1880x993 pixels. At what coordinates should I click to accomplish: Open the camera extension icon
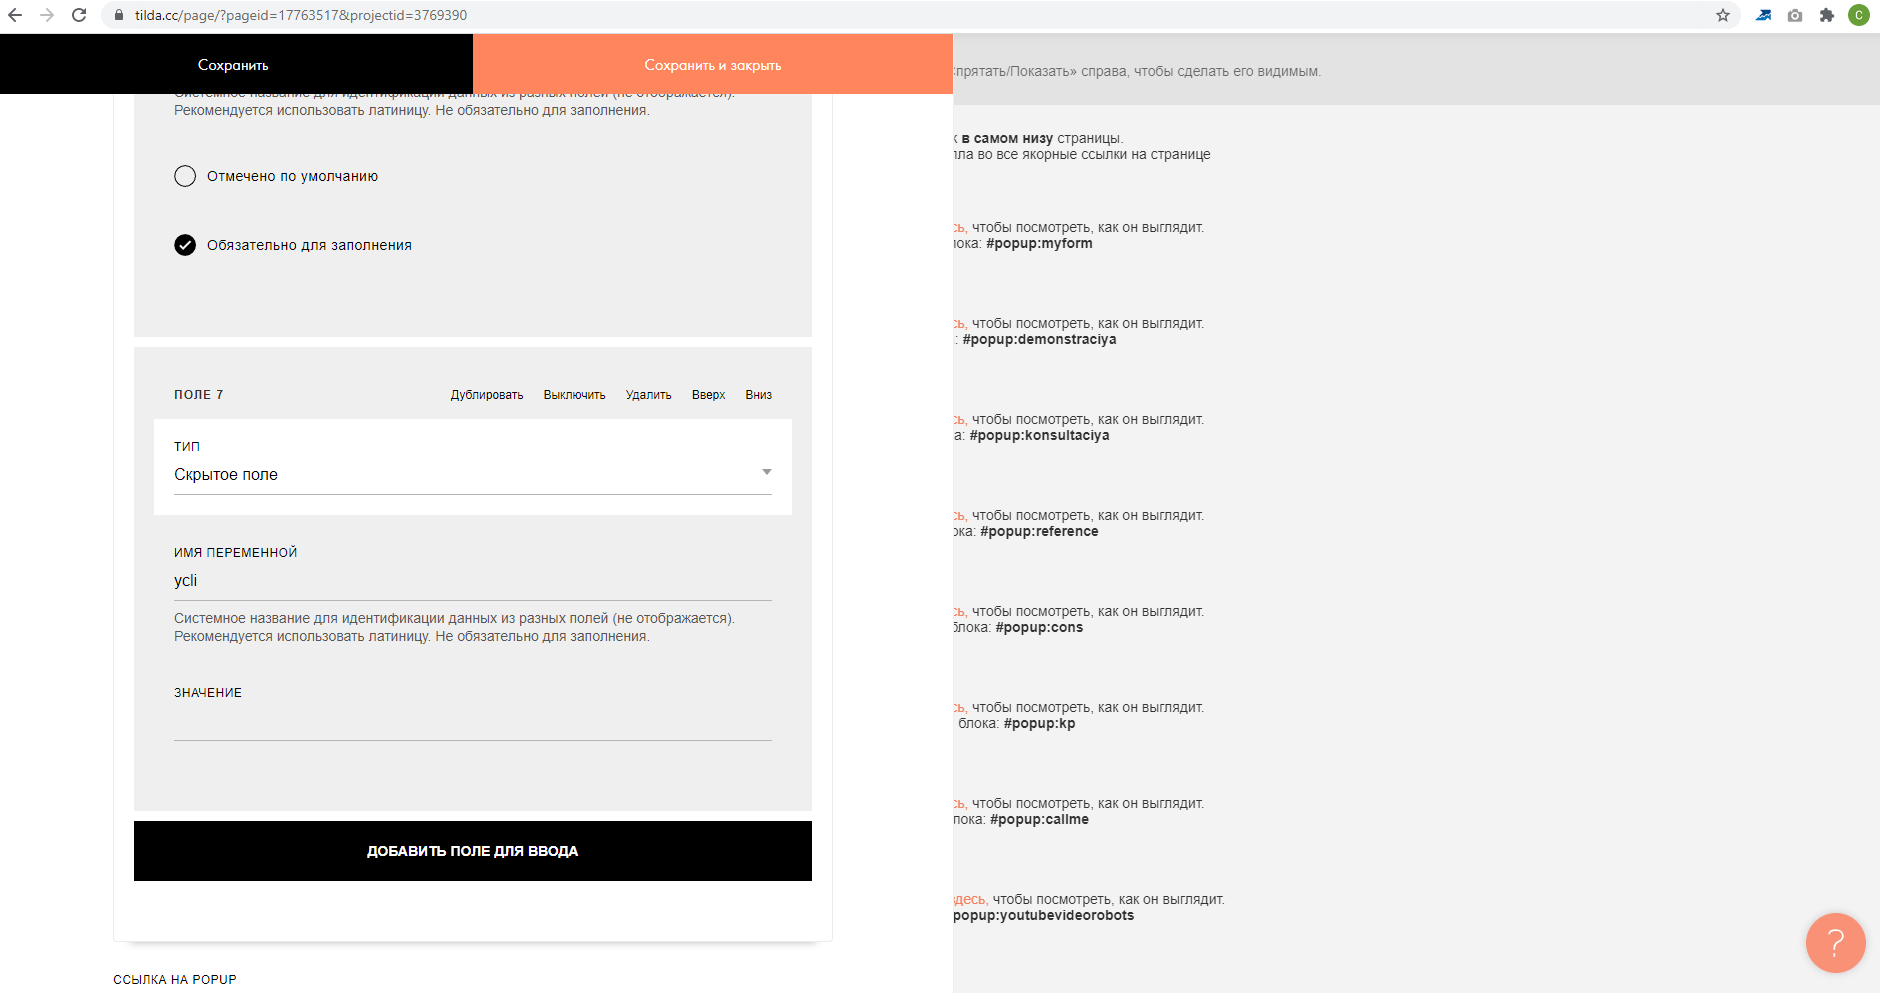(1795, 15)
